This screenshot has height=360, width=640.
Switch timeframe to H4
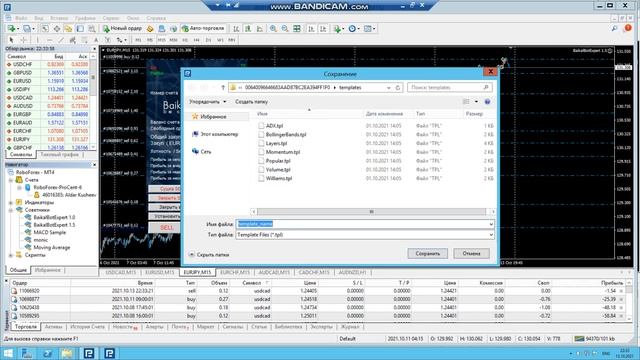pos(197,40)
